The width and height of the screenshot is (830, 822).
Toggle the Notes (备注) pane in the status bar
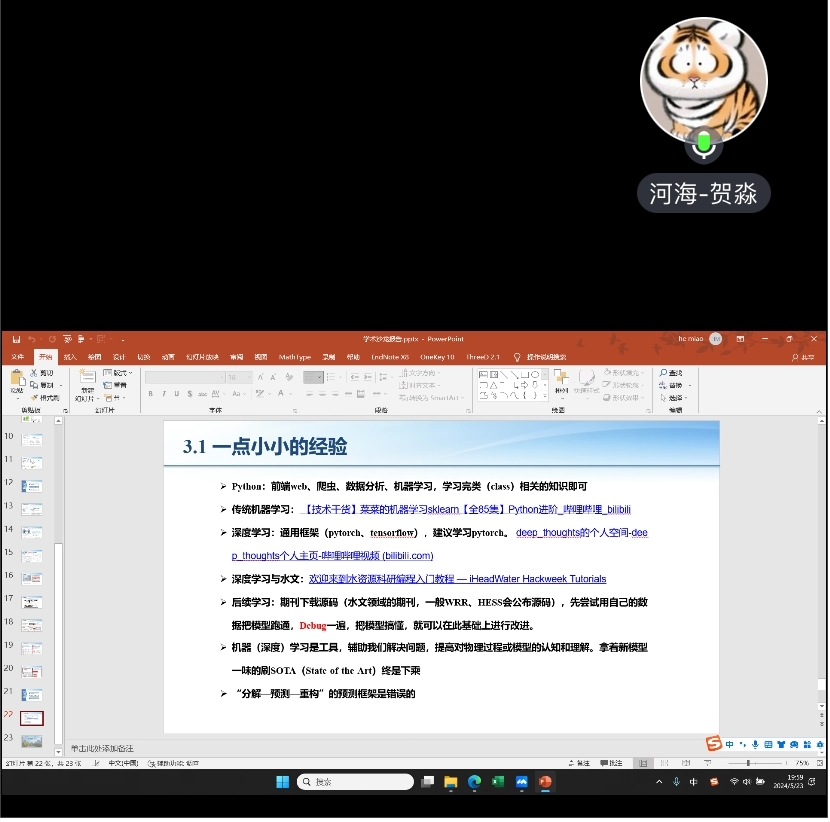pos(580,764)
